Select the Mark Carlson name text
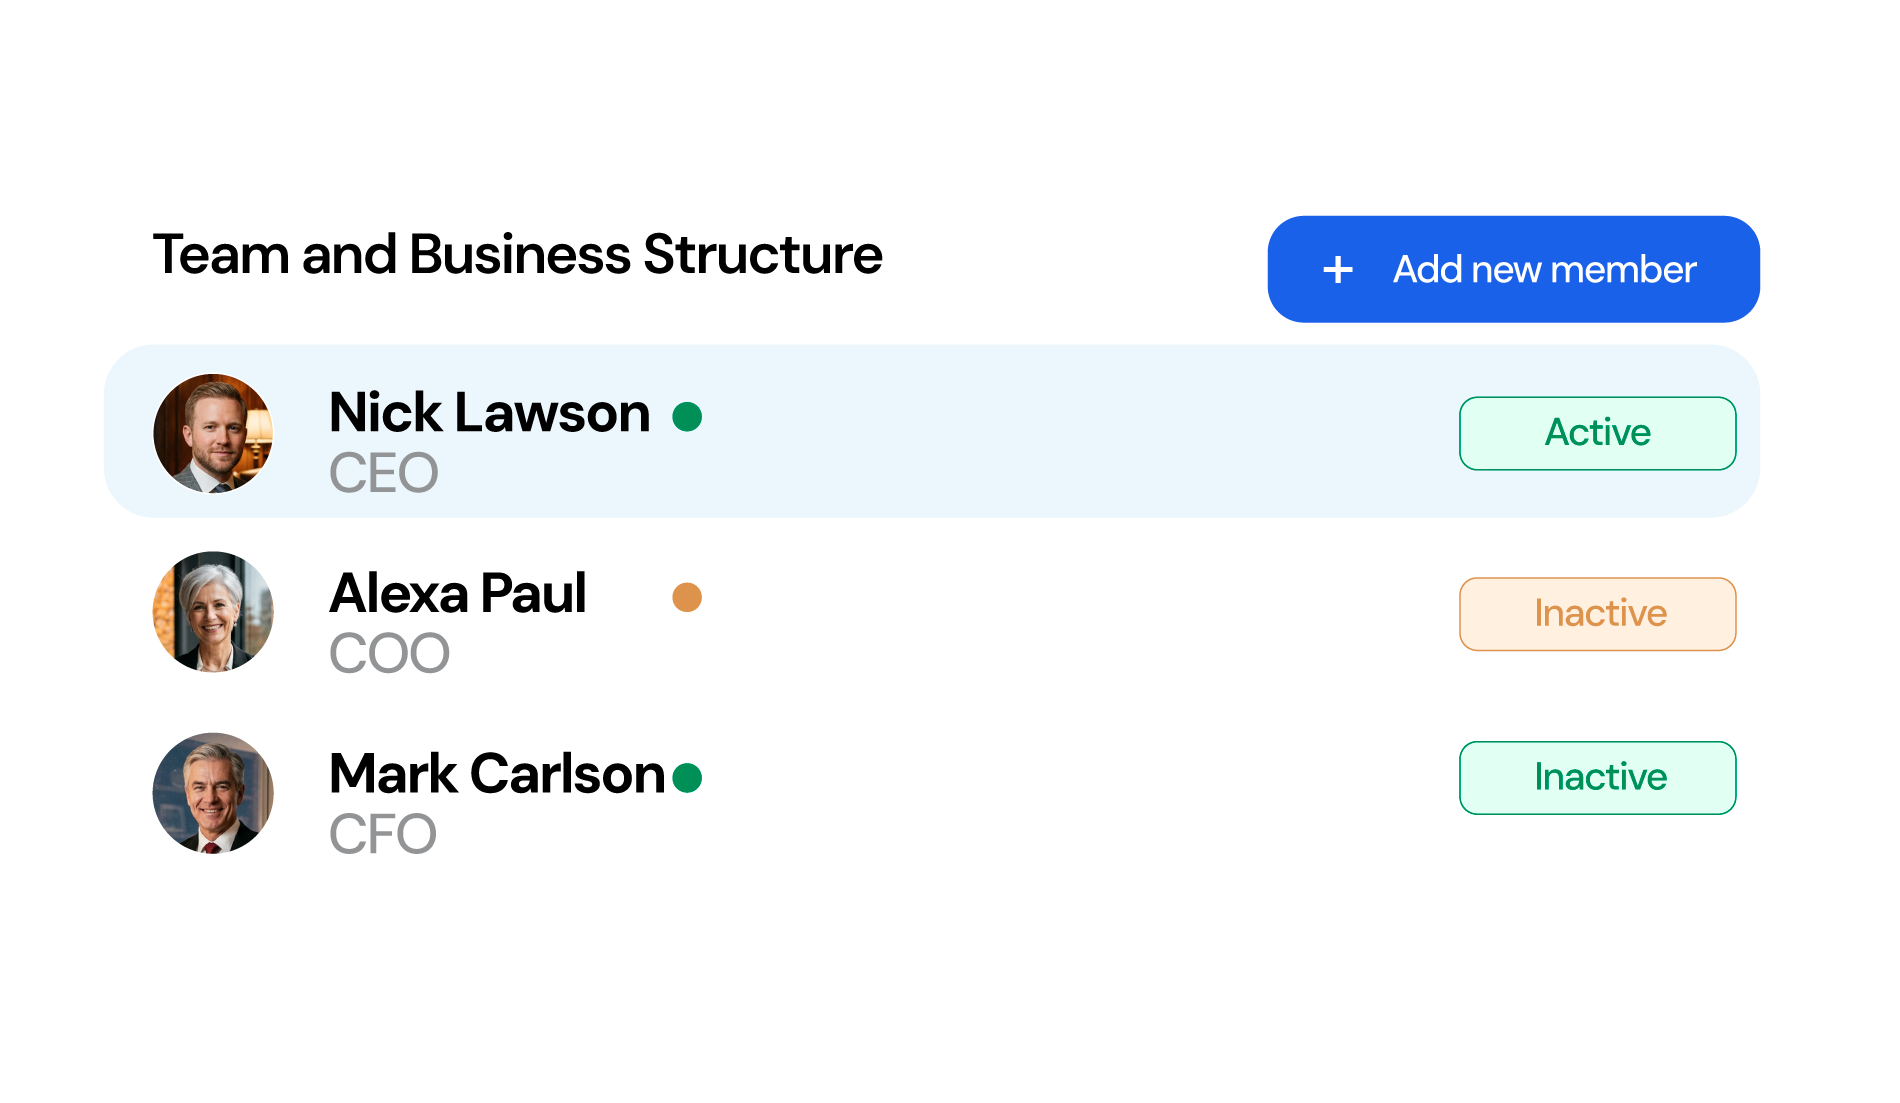 [x=496, y=774]
